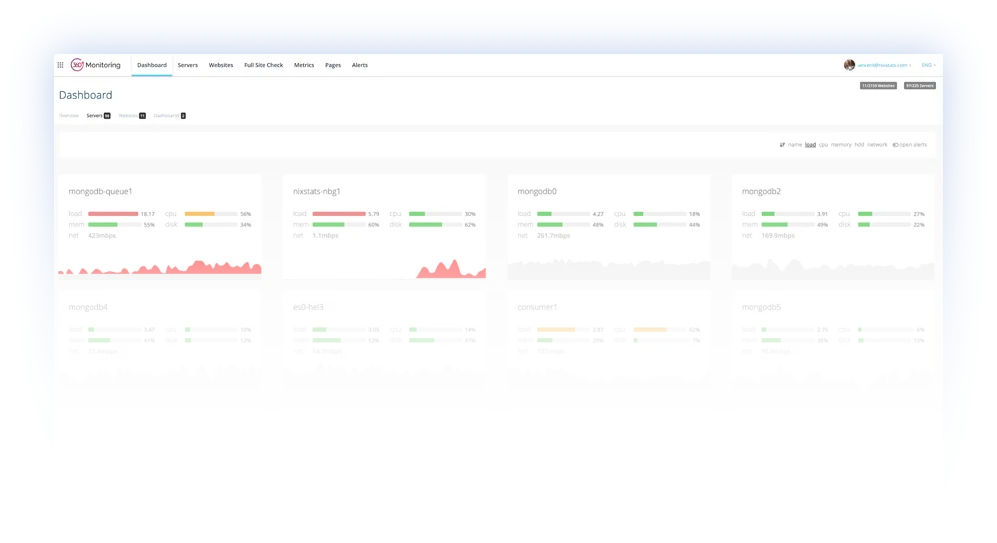Click the 261.7mbps net value on mongodb0
The height and width of the screenshot is (543, 997).
coord(553,236)
